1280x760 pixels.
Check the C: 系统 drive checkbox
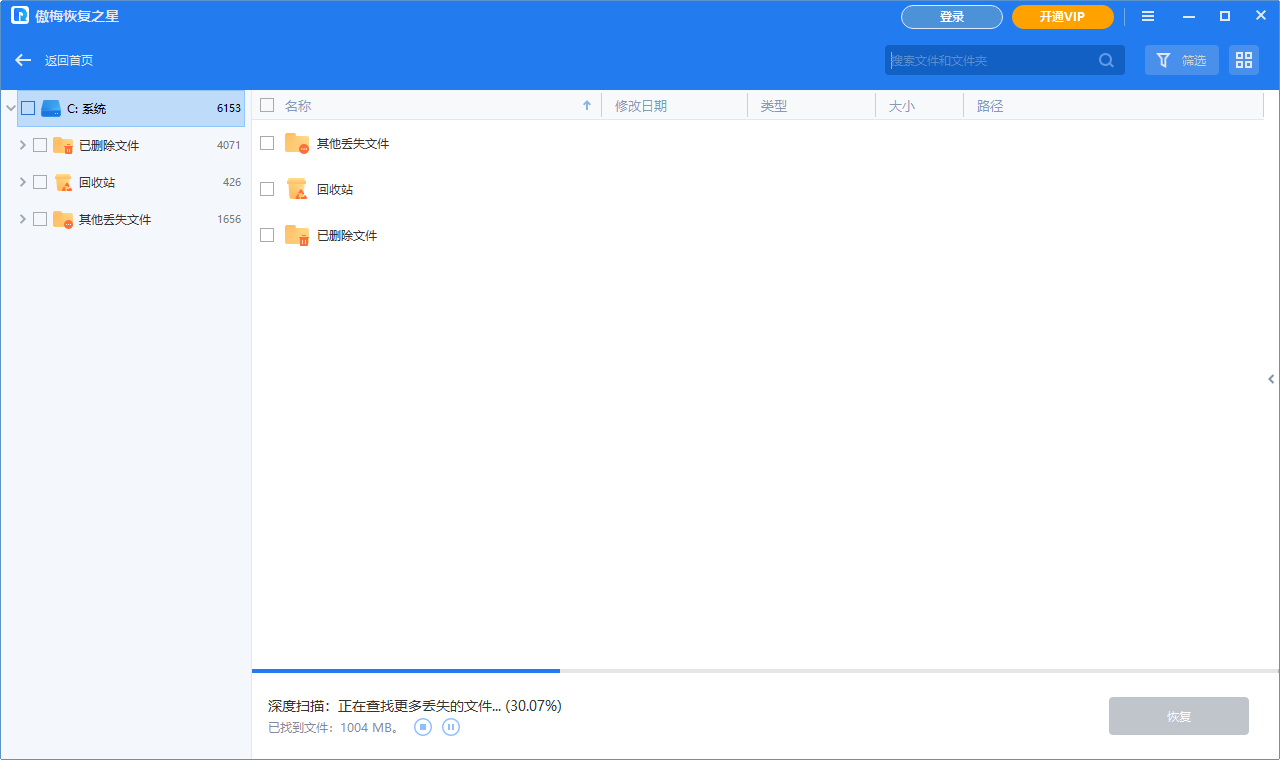tap(26, 108)
